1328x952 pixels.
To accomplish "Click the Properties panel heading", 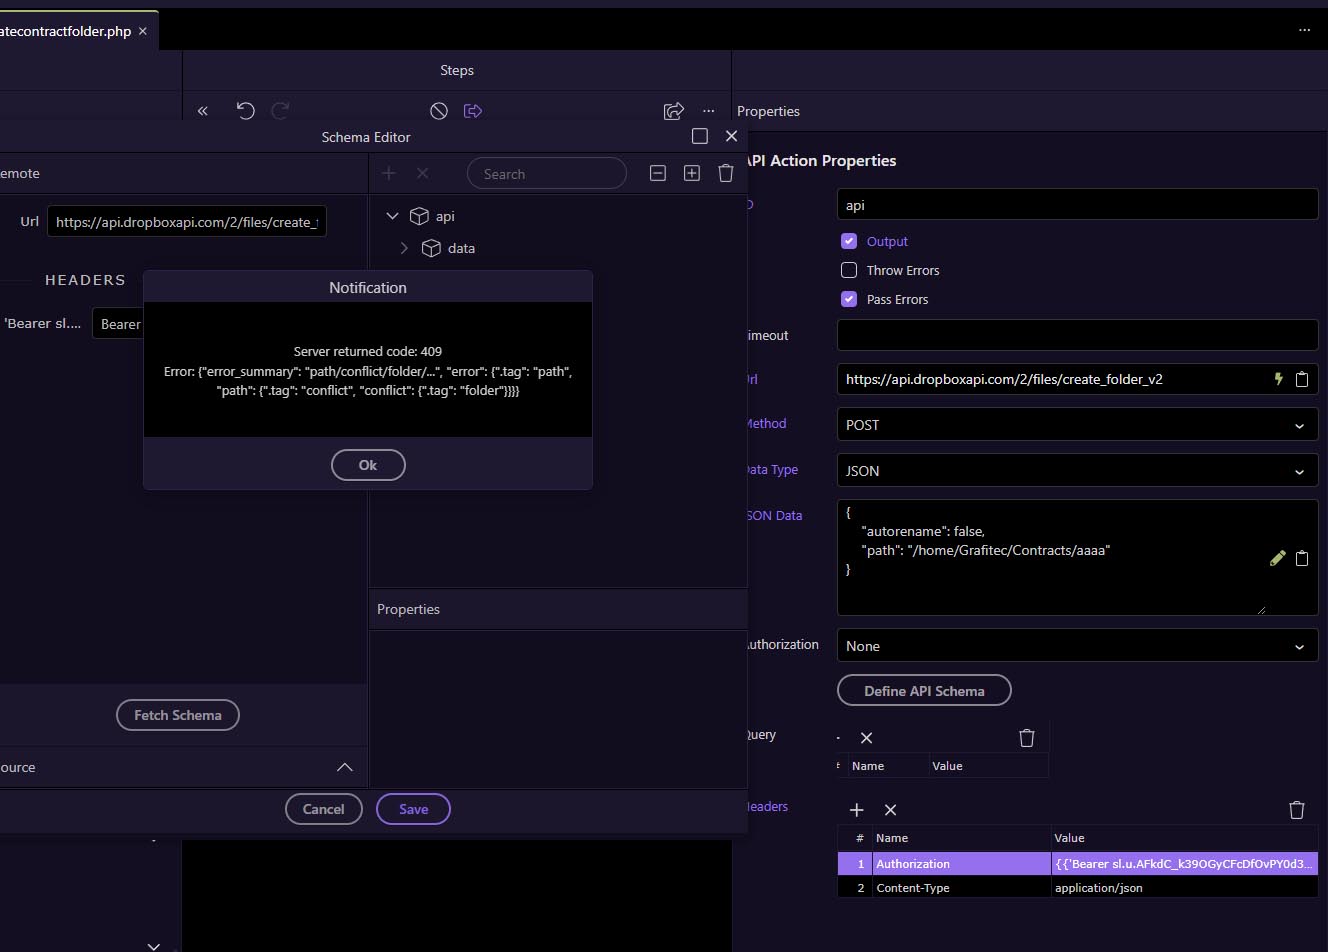I will pos(768,111).
